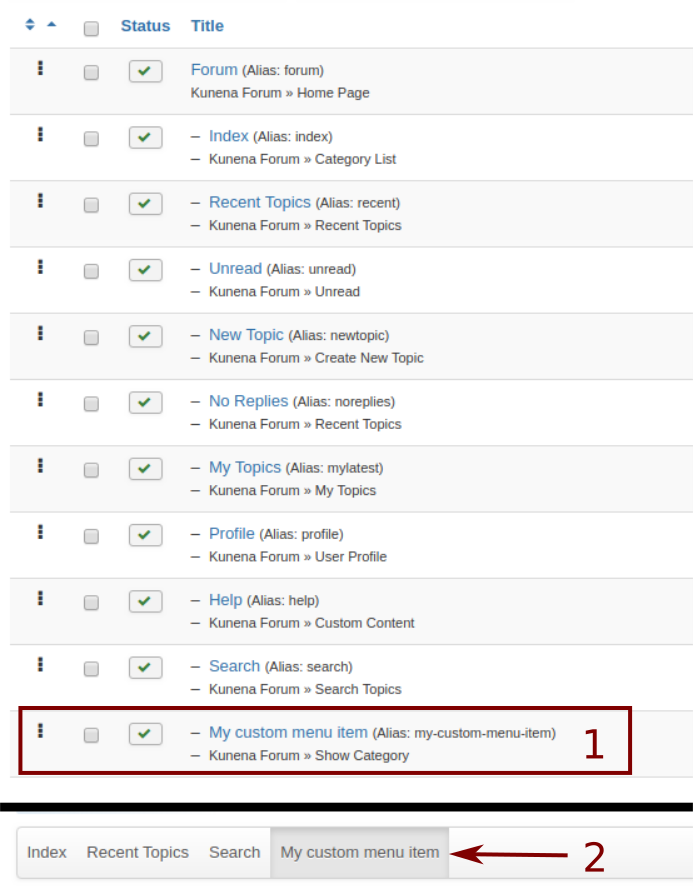Screen dimensions: 693x889
Task: Open the No Replies menu item link
Action: coord(248,401)
